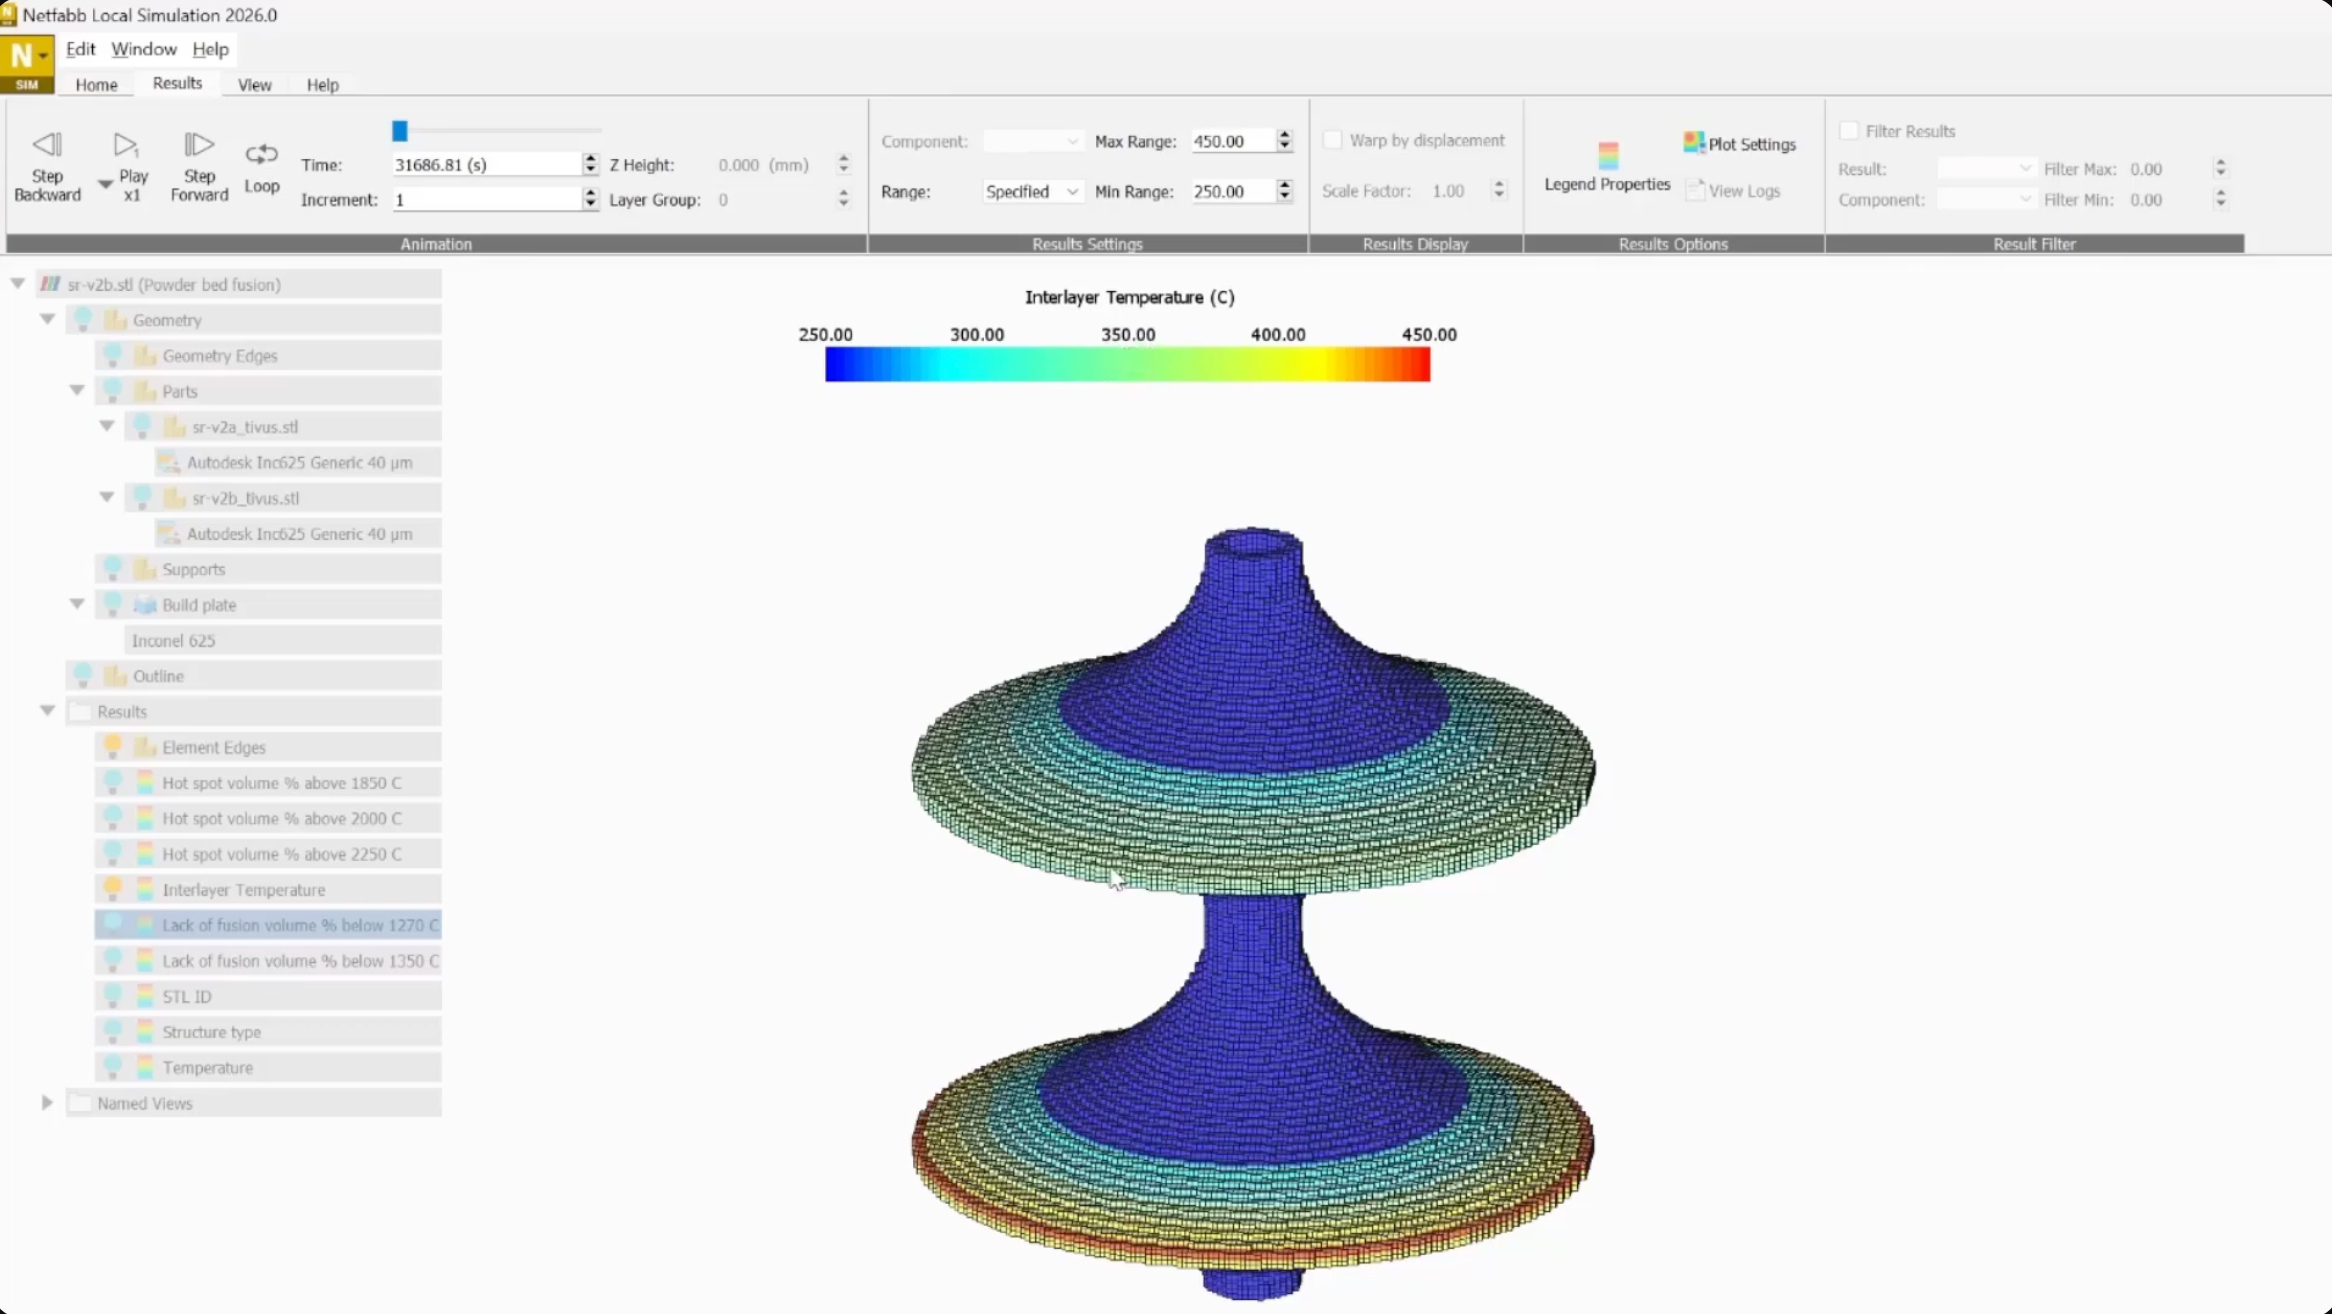Screen dimensions: 2332x1314
Task: Enable Warp by displacement checkbox
Action: tap(1333, 140)
